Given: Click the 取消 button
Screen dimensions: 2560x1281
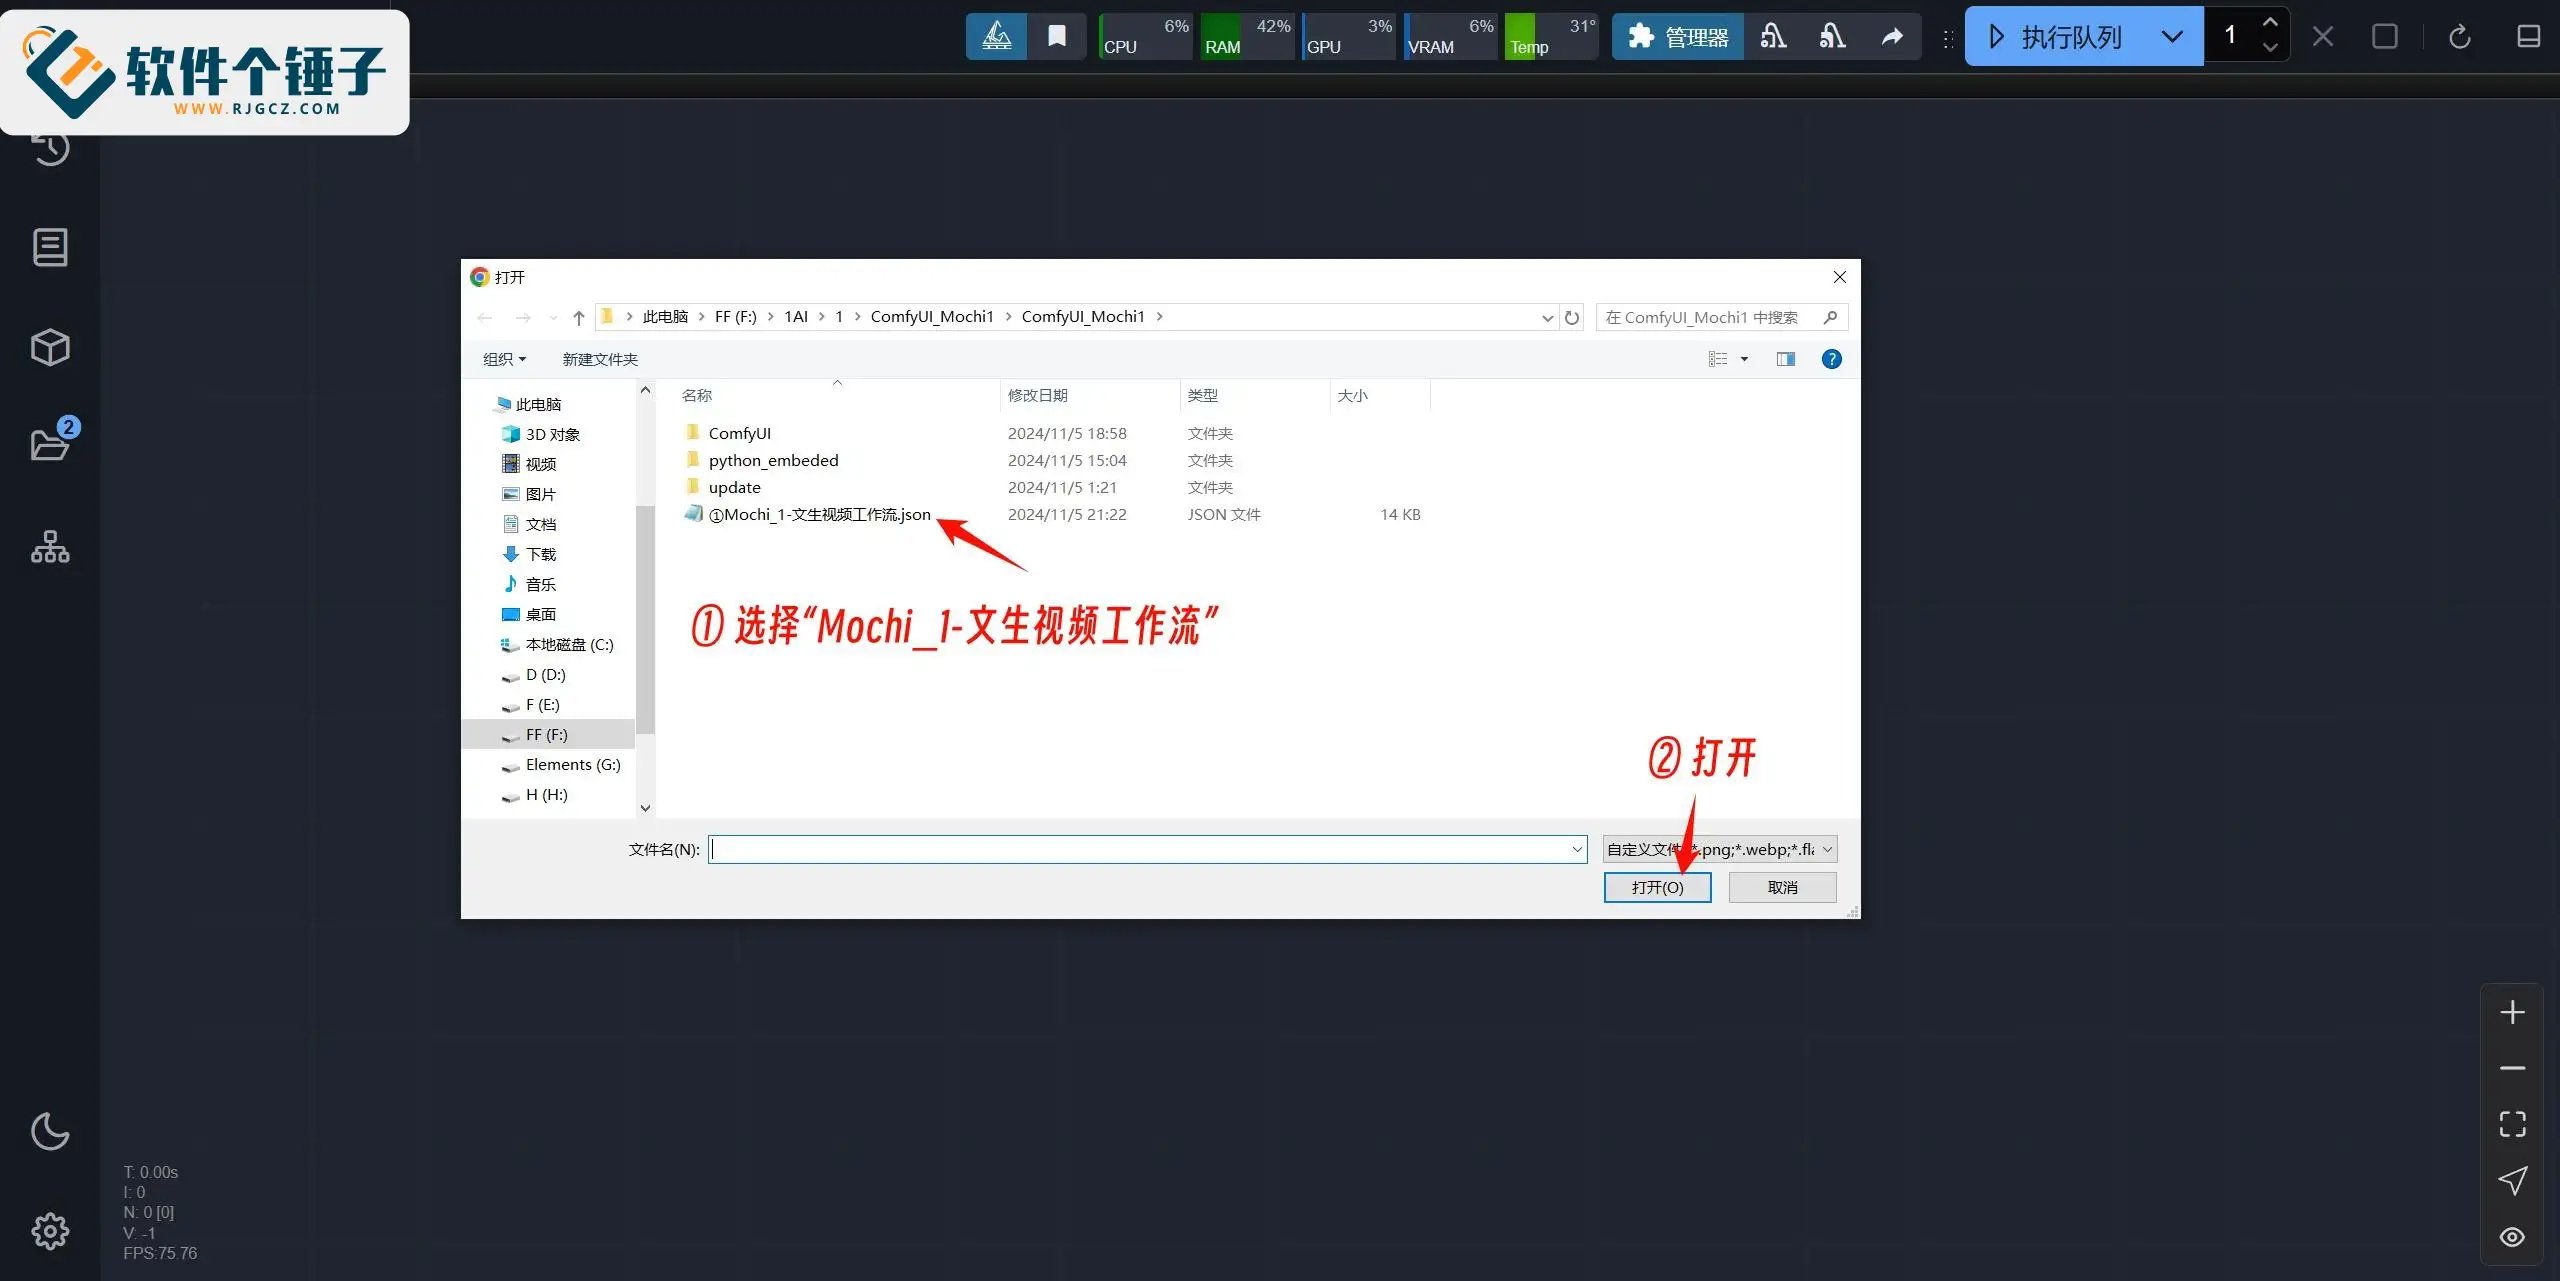Looking at the screenshot, I should (1782, 888).
